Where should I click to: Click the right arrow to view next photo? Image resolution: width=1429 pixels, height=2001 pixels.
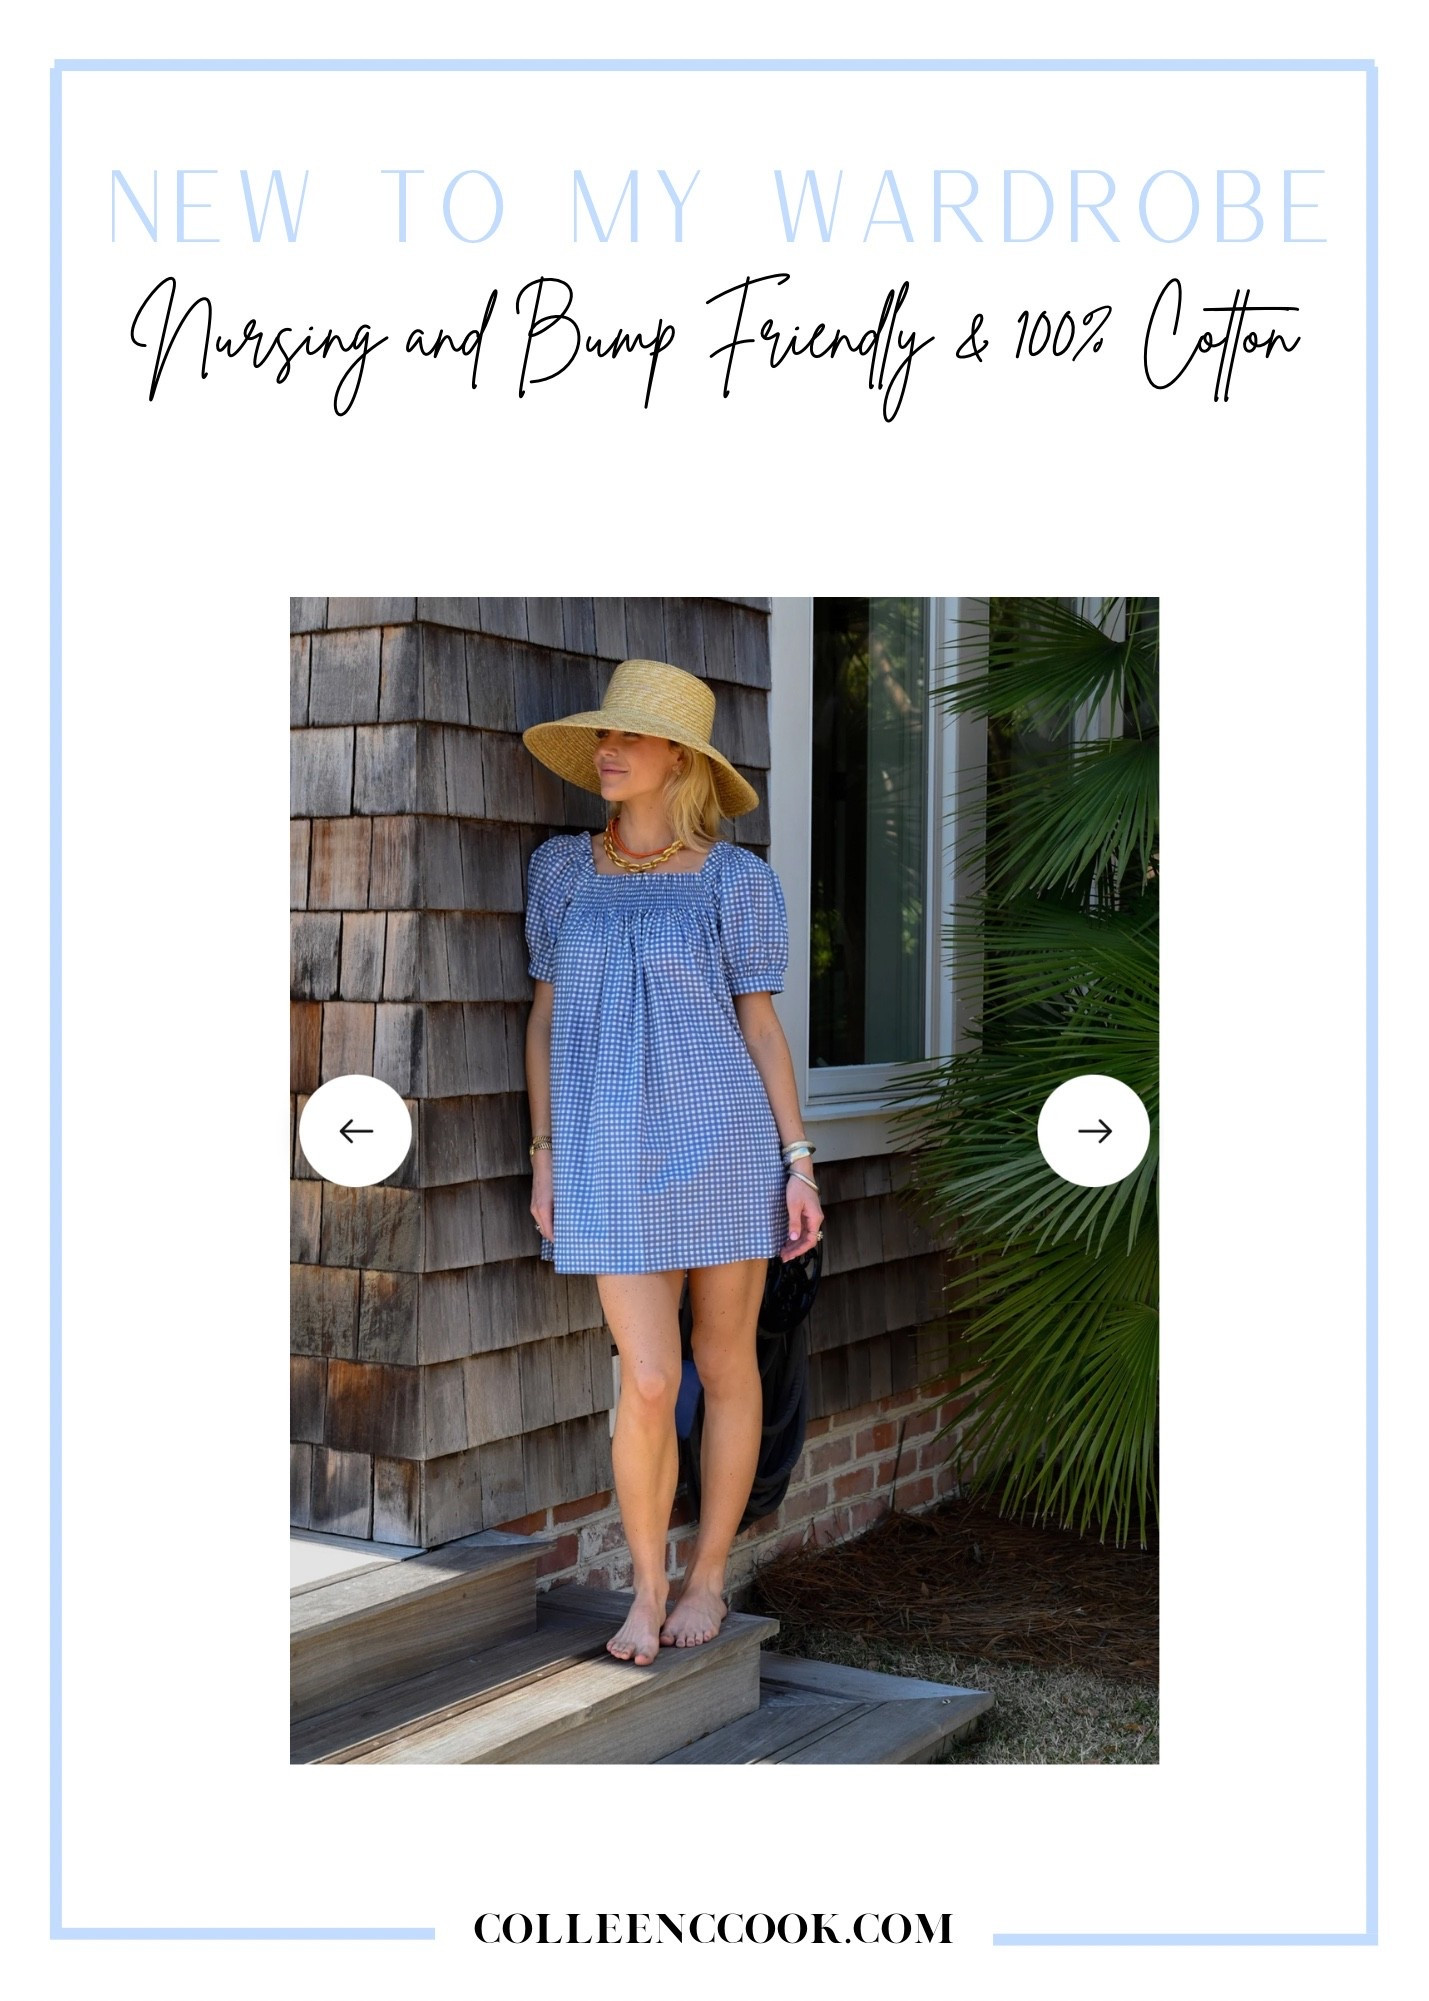coord(1093,1131)
